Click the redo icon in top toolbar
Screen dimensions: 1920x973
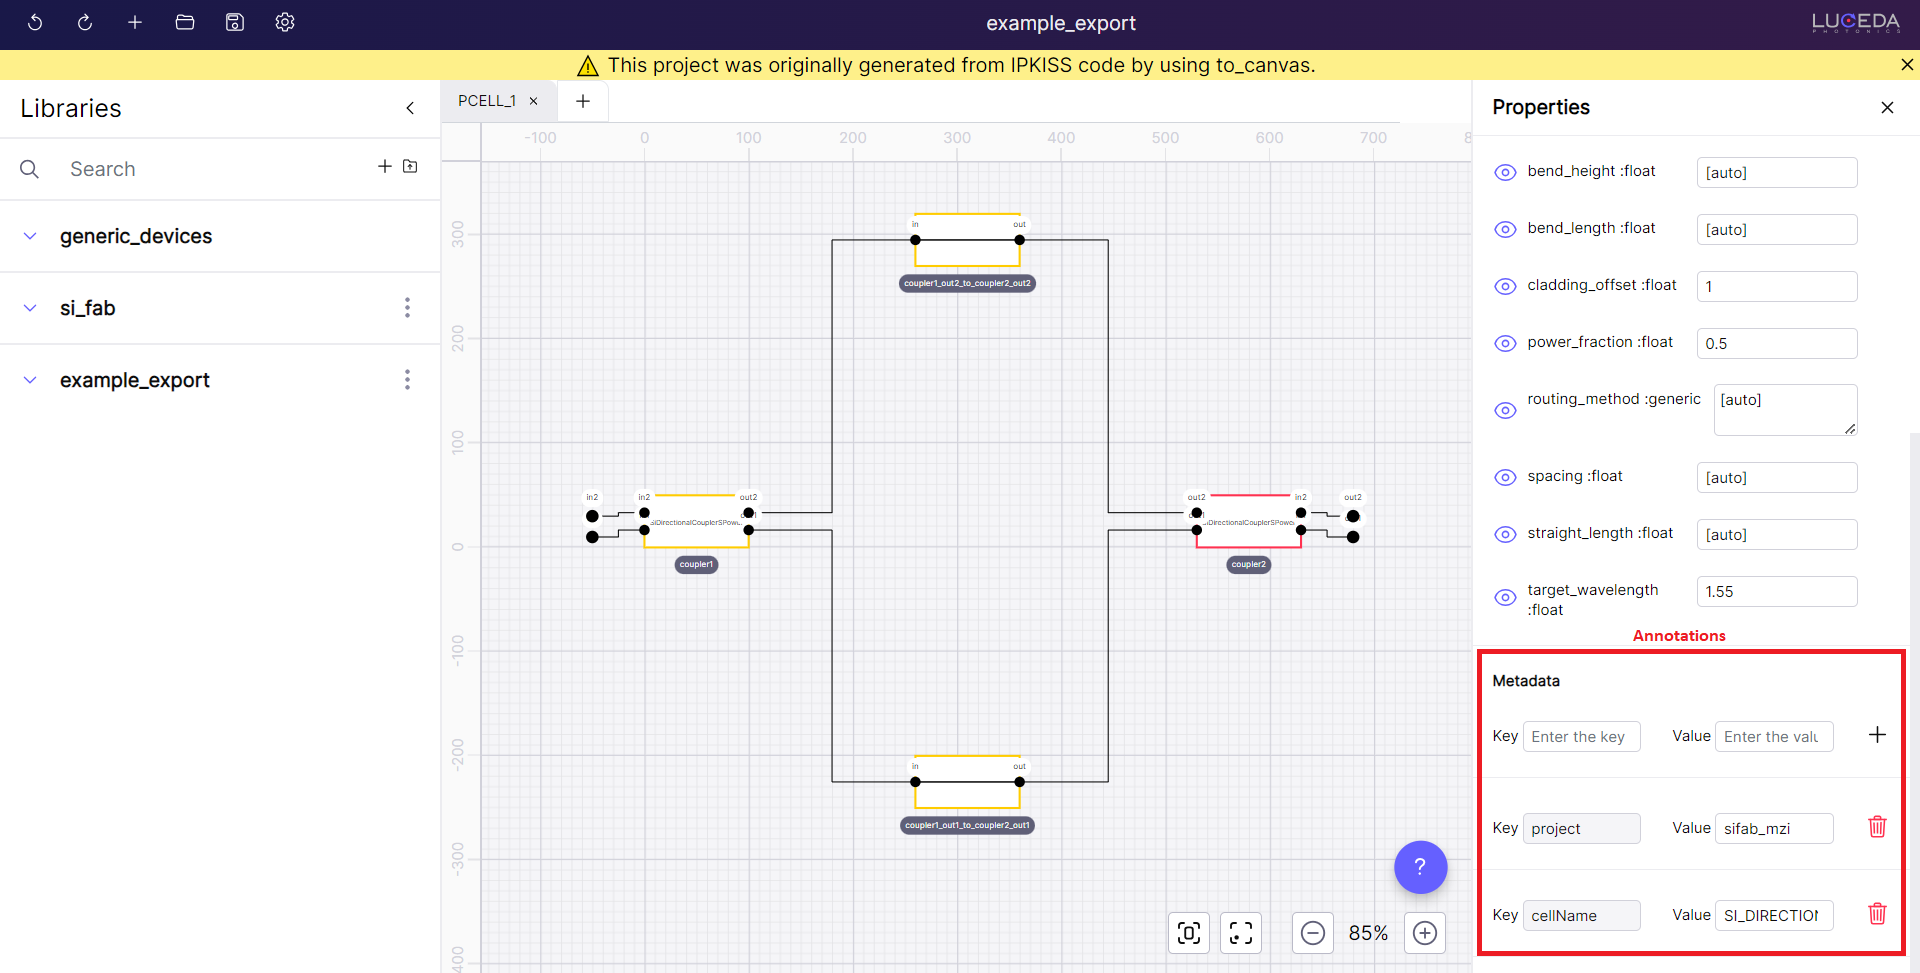point(85,22)
